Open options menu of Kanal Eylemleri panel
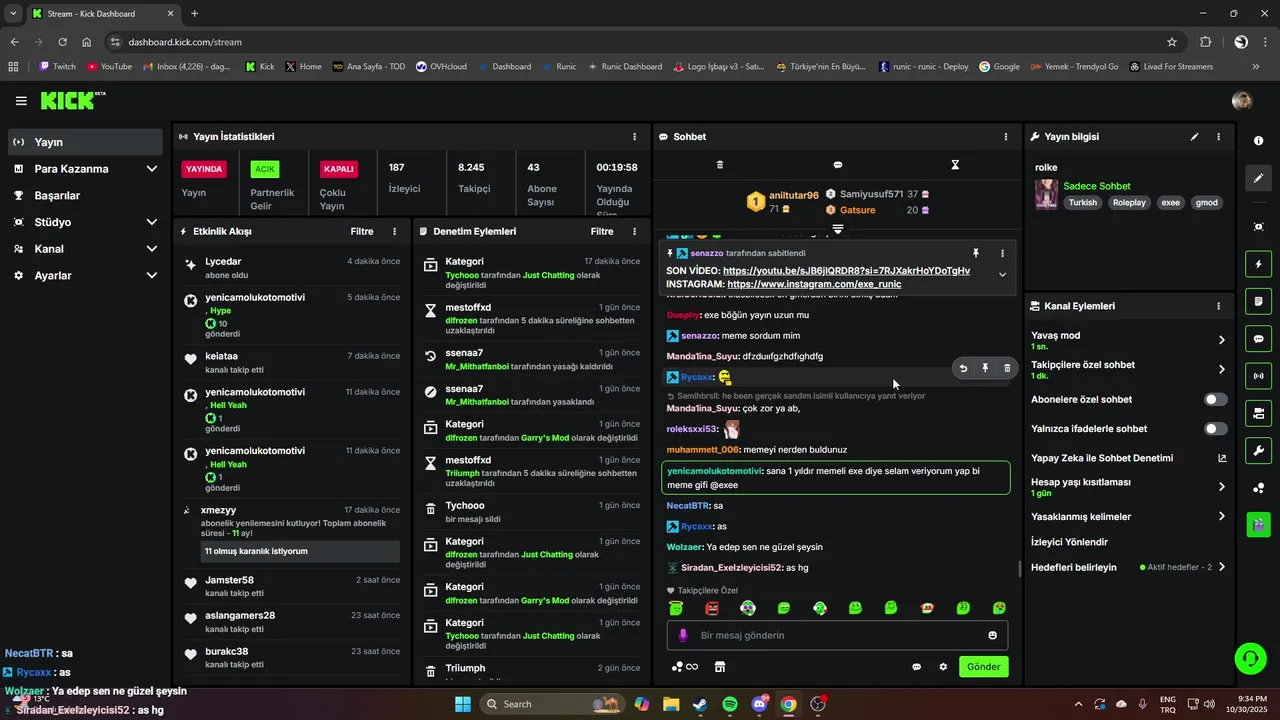The image size is (1280, 720). click(x=1218, y=306)
